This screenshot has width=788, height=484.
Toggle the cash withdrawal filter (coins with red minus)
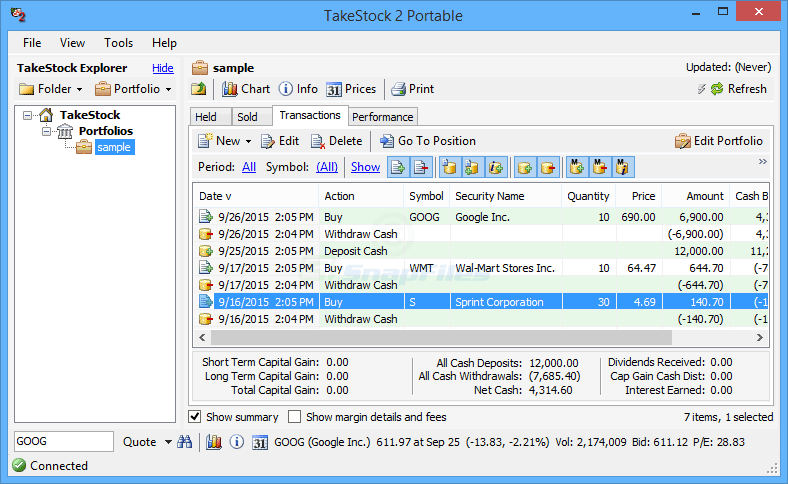tap(548, 167)
